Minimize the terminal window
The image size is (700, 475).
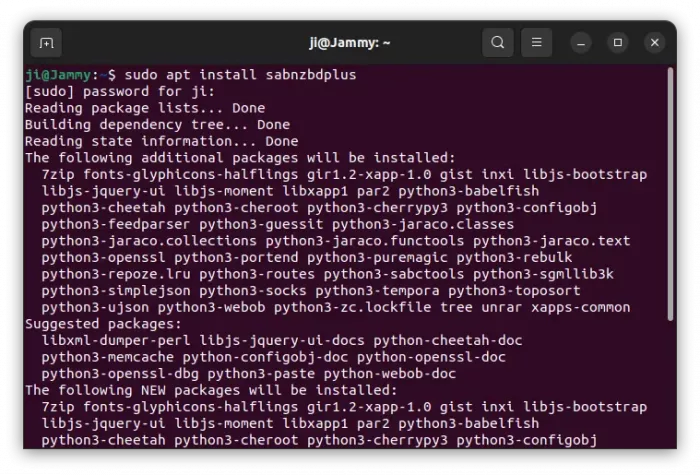pos(581,43)
